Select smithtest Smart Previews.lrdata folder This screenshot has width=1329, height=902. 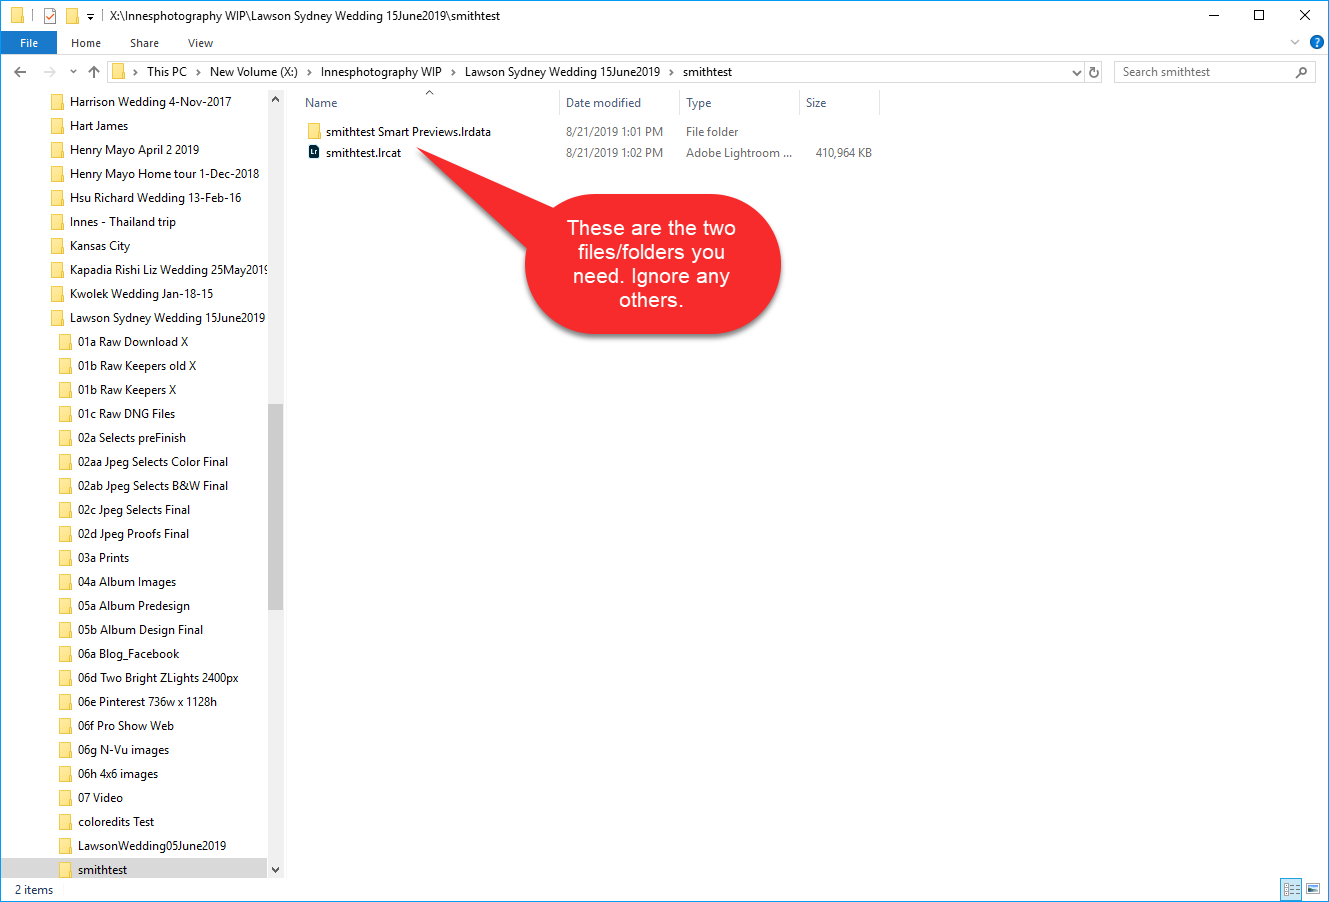[408, 132]
